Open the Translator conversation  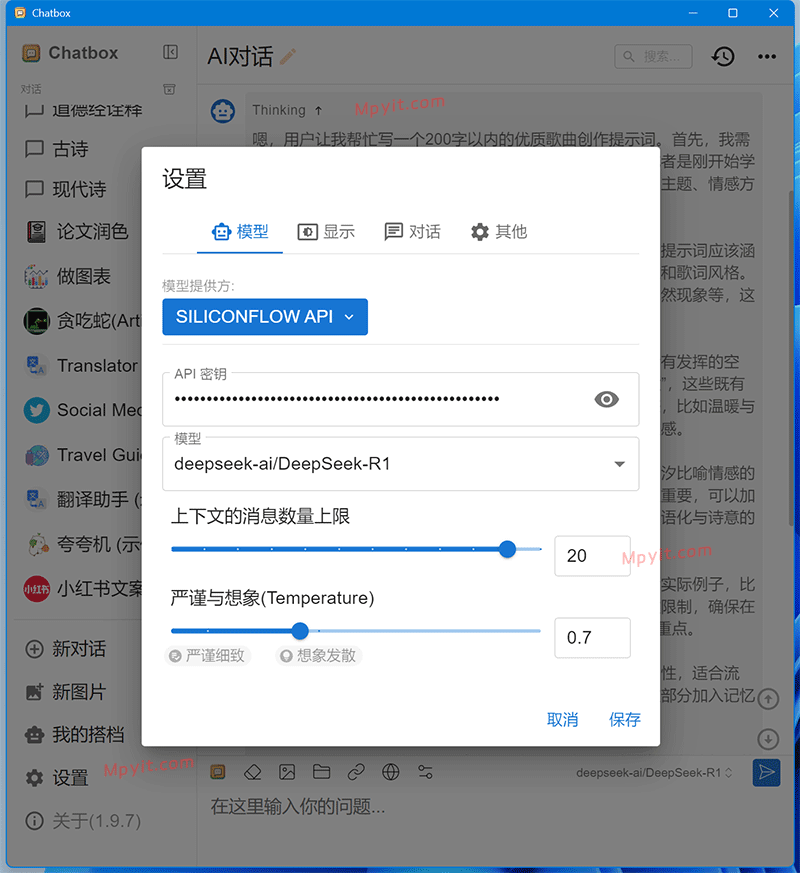click(x=78, y=365)
